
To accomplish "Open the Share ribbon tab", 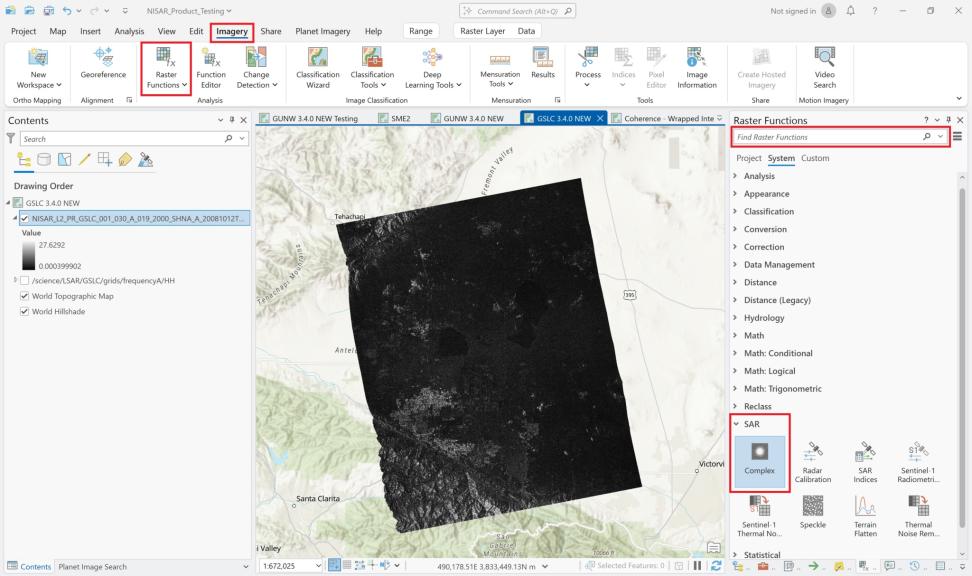I will pyautogui.click(x=271, y=31).
